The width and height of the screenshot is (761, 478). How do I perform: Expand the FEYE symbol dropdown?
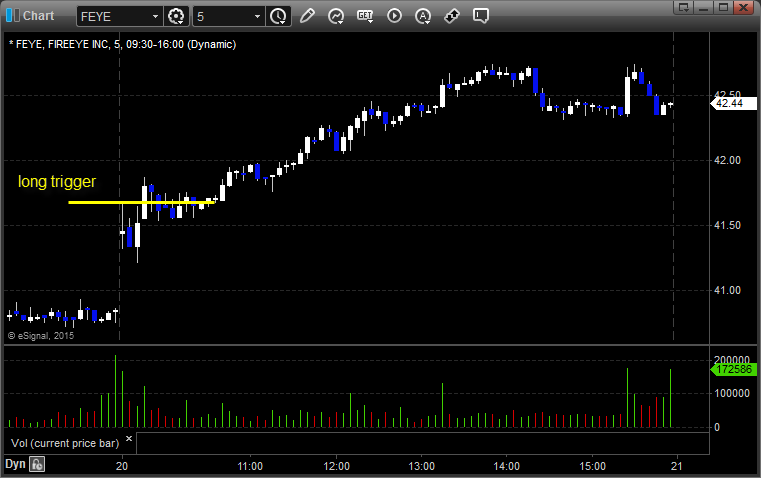click(155, 16)
